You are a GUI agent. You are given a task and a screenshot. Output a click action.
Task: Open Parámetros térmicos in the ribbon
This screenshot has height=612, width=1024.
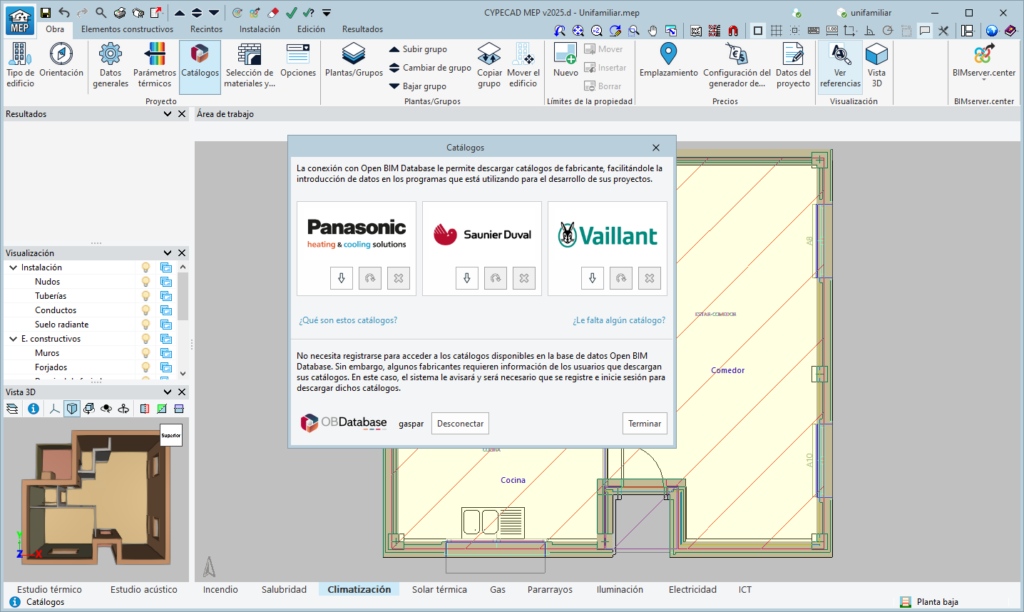click(154, 60)
